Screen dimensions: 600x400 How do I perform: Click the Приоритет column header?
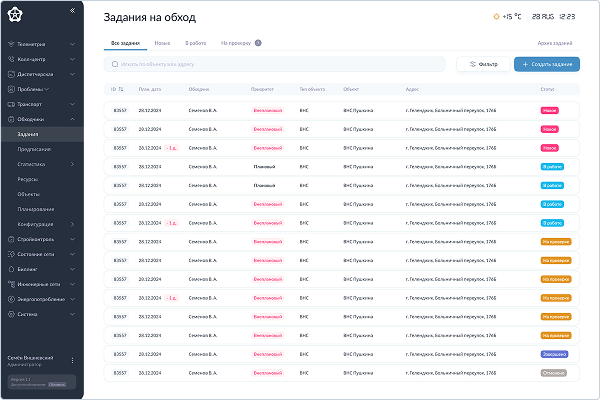tap(262, 89)
